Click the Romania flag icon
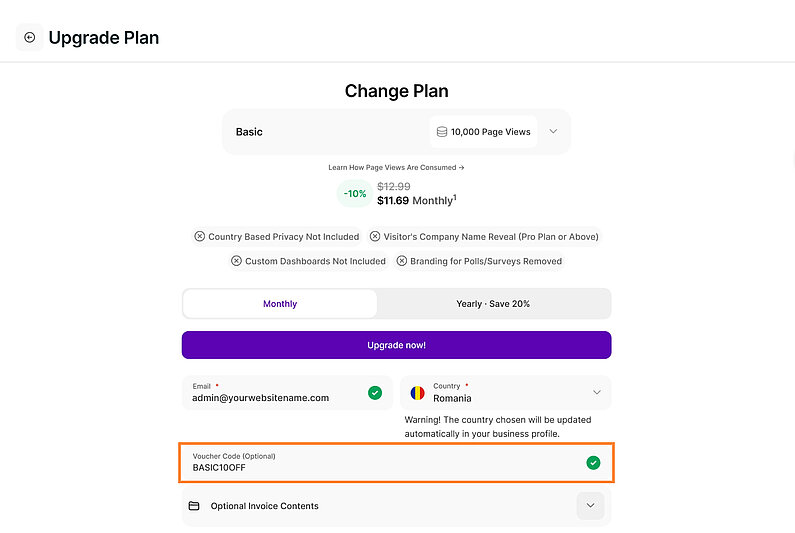The height and width of the screenshot is (533, 795). pos(418,392)
